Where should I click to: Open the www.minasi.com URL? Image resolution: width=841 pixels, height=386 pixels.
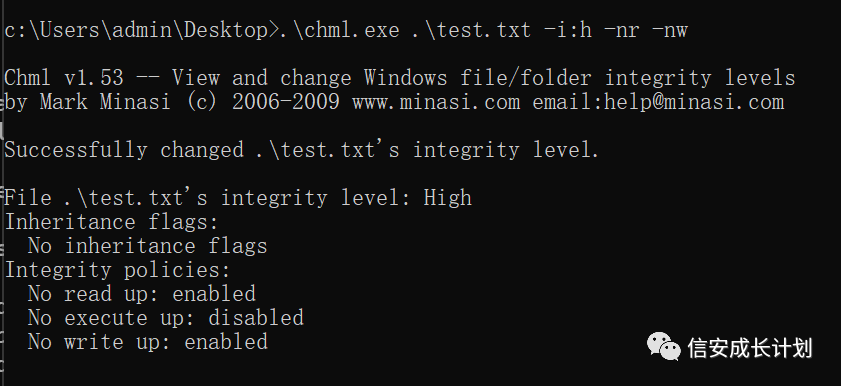tap(436, 102)
